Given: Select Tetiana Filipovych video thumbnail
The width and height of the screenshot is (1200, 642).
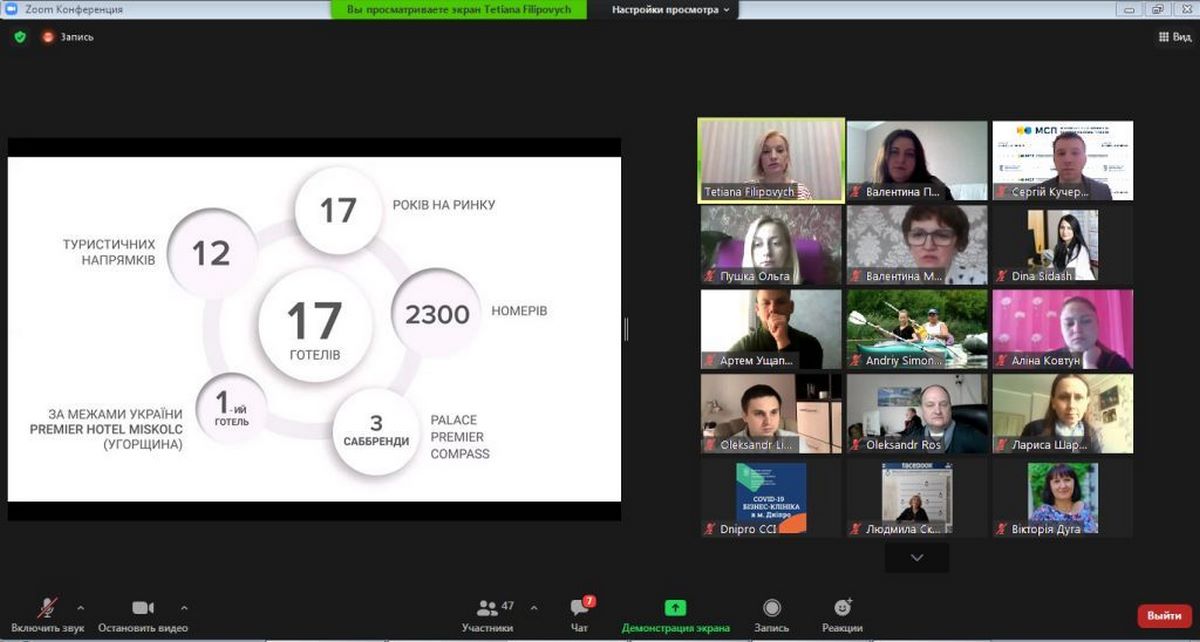Looking at the screenshot, I should coord(771,160).
